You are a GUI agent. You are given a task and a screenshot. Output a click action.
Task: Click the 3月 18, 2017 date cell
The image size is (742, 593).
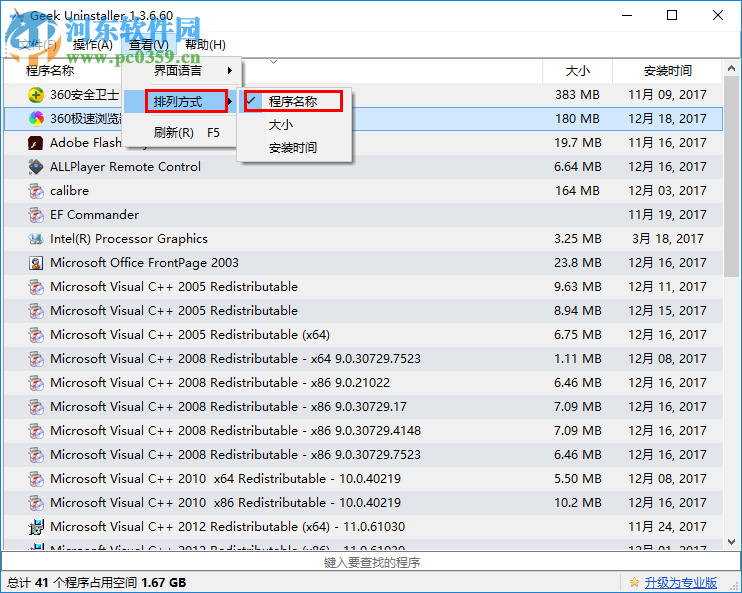click(667, 239)
